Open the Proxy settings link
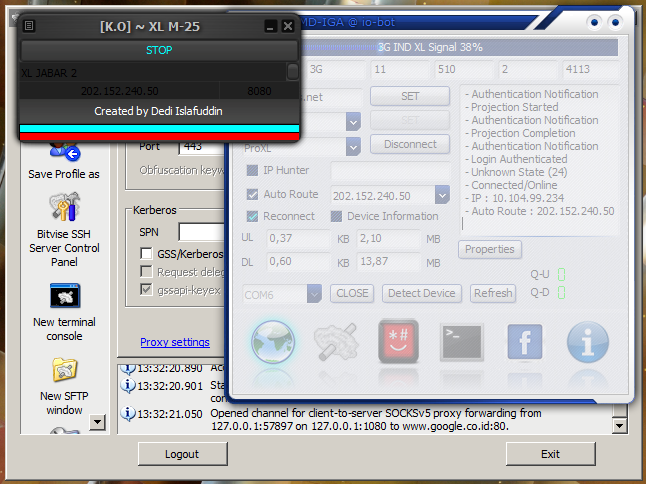 pos(175,342)
